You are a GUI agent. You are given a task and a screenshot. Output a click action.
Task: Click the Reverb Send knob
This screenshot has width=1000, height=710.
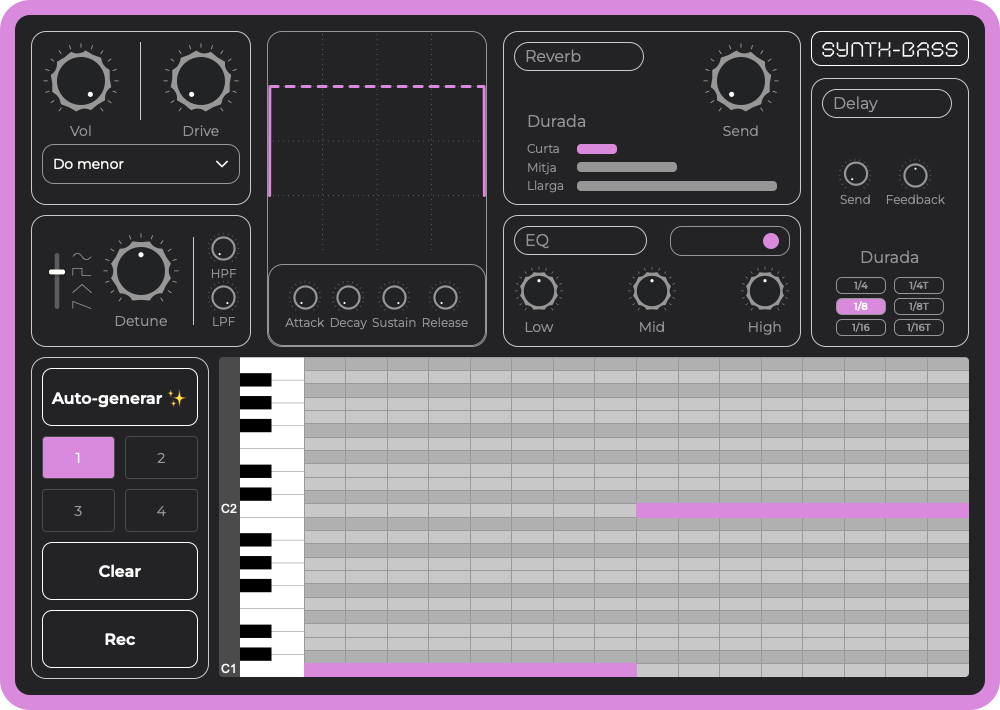point(740,81)
